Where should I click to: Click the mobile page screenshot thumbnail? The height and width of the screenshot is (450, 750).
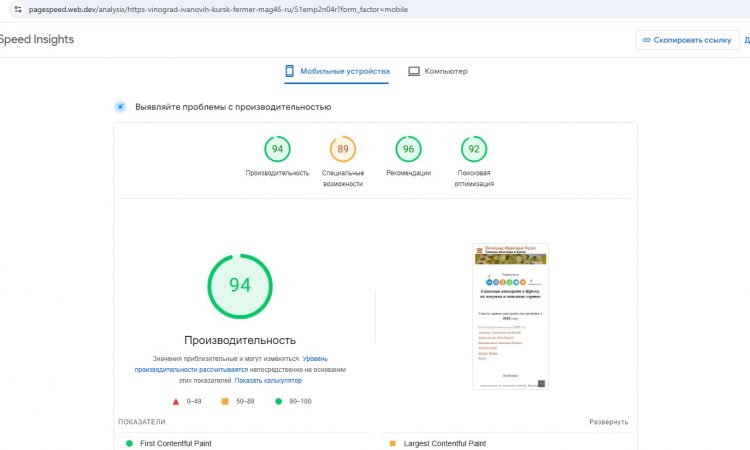point(510,316)
